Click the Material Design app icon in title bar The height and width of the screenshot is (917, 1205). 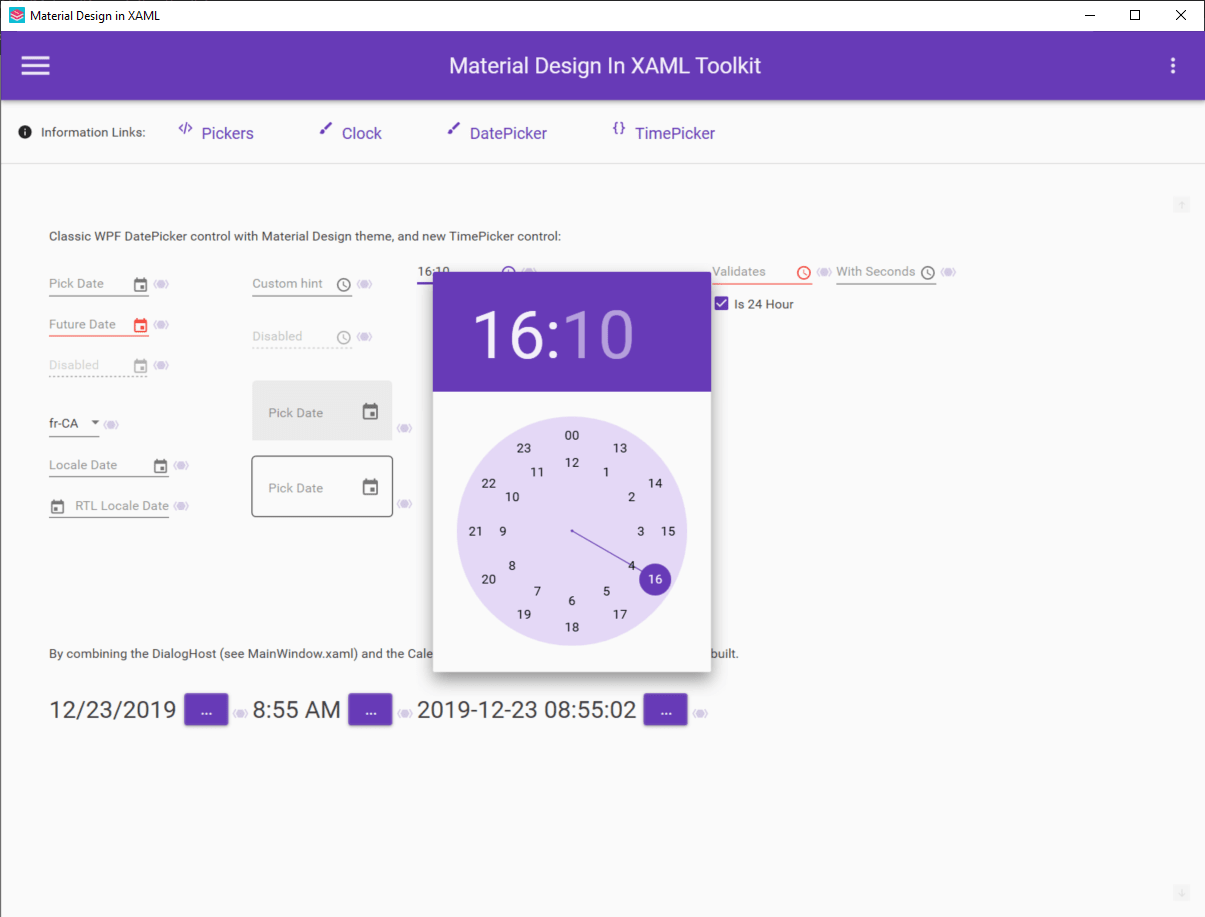(x=16, y=15)
